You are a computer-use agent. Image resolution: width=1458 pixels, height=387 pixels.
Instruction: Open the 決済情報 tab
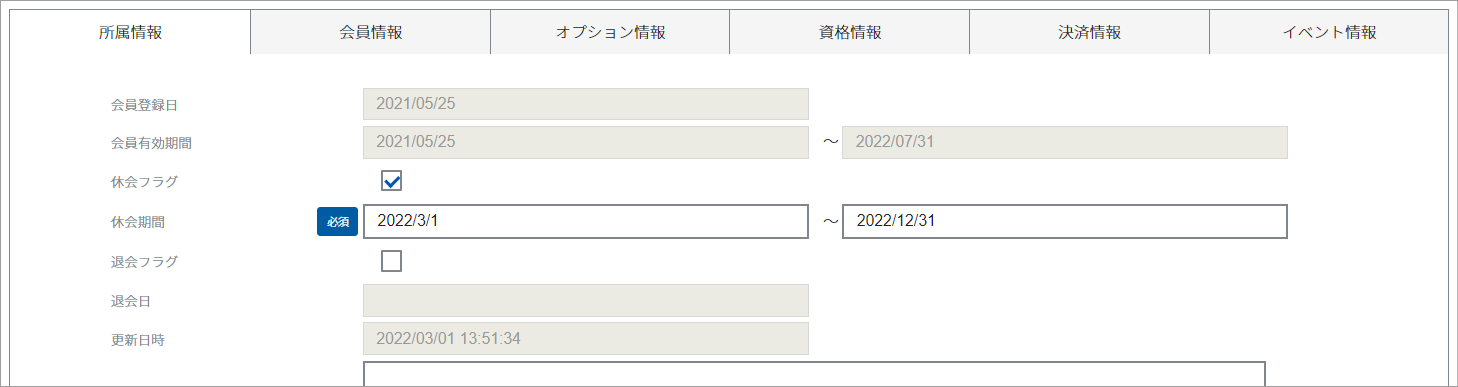click(1089, 32)
